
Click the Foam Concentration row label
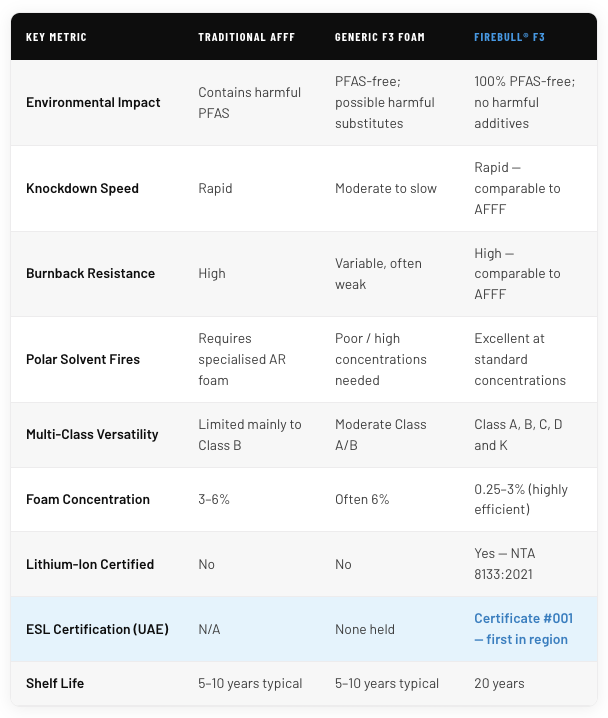pyautogui.click(x=88, y=499)
